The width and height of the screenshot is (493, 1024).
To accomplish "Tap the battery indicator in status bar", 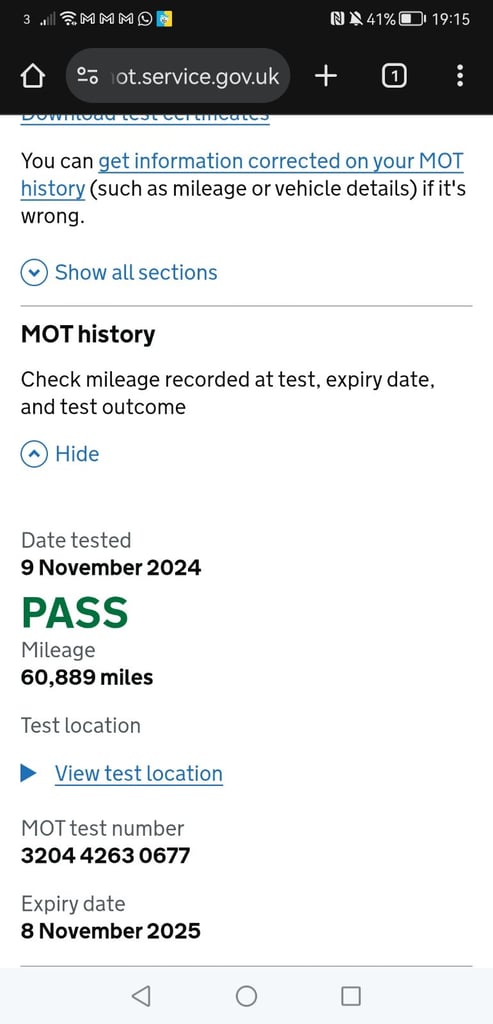I will coord(412,20).
